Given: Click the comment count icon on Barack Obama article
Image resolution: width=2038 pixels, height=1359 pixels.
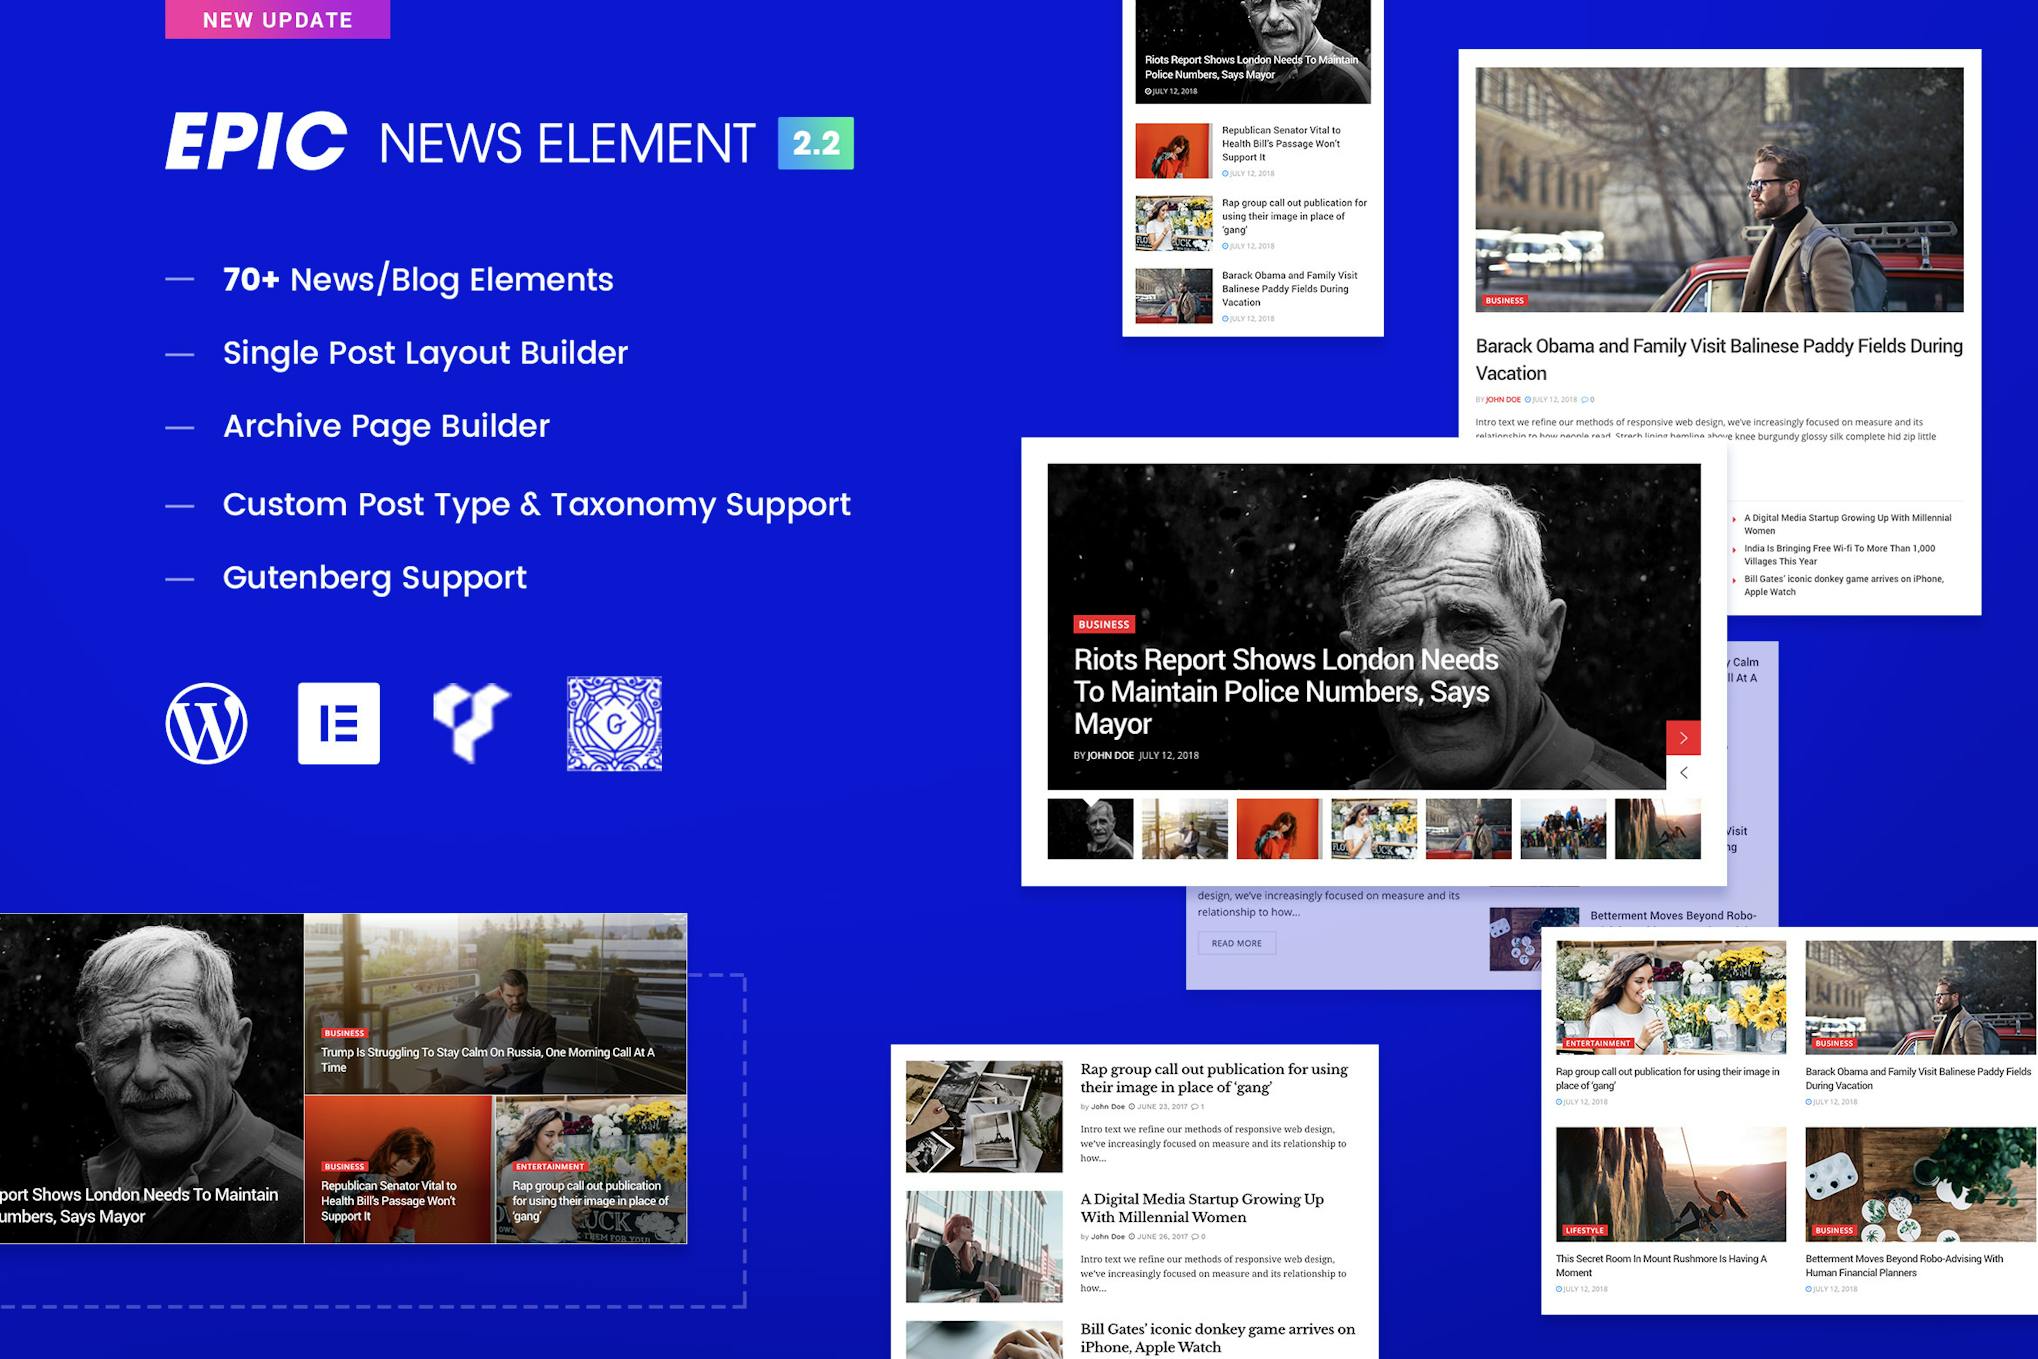Looking at the screenshot, I should click(1586, 398).
